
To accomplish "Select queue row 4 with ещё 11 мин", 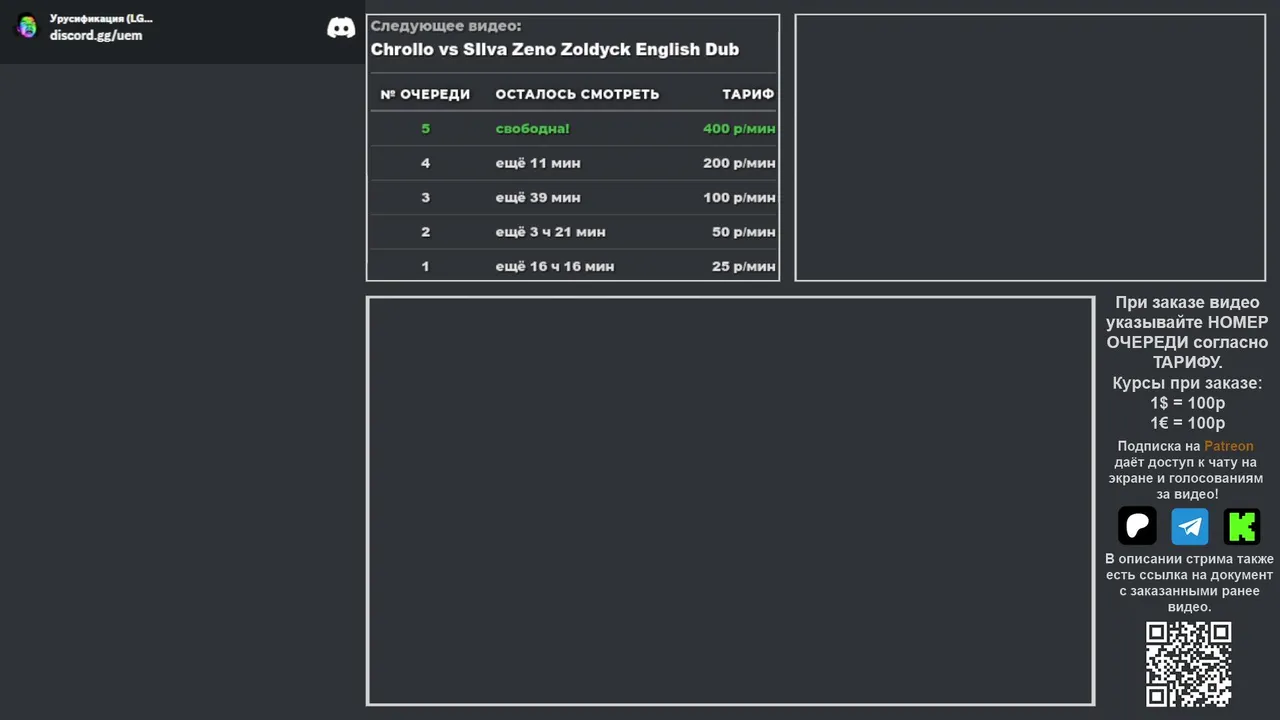I will (x=573, y=163).
